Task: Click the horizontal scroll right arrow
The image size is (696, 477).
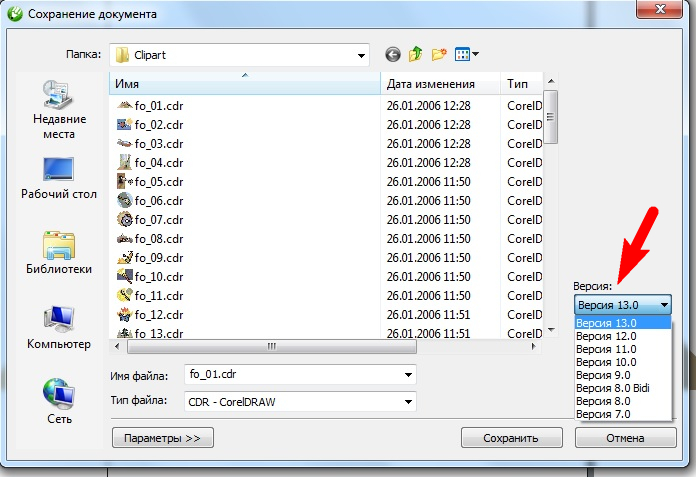Action: [534, 347]
